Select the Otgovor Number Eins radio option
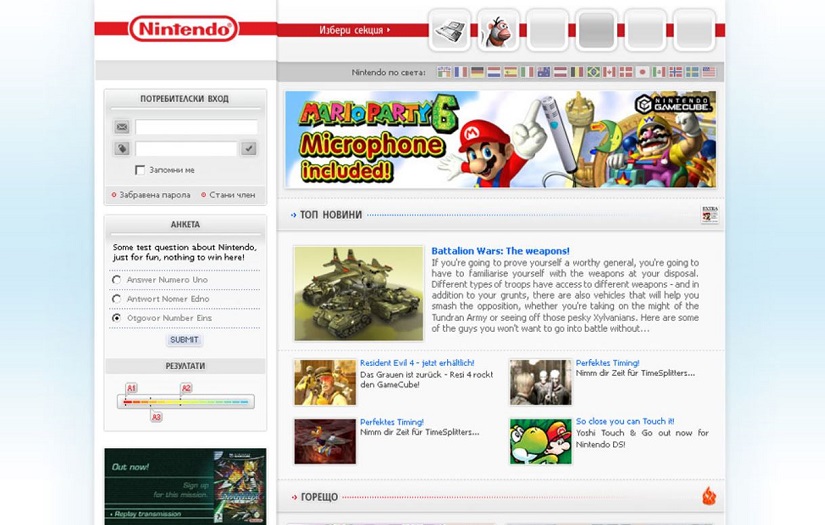 pyautogui.click(x=116, y=318)
